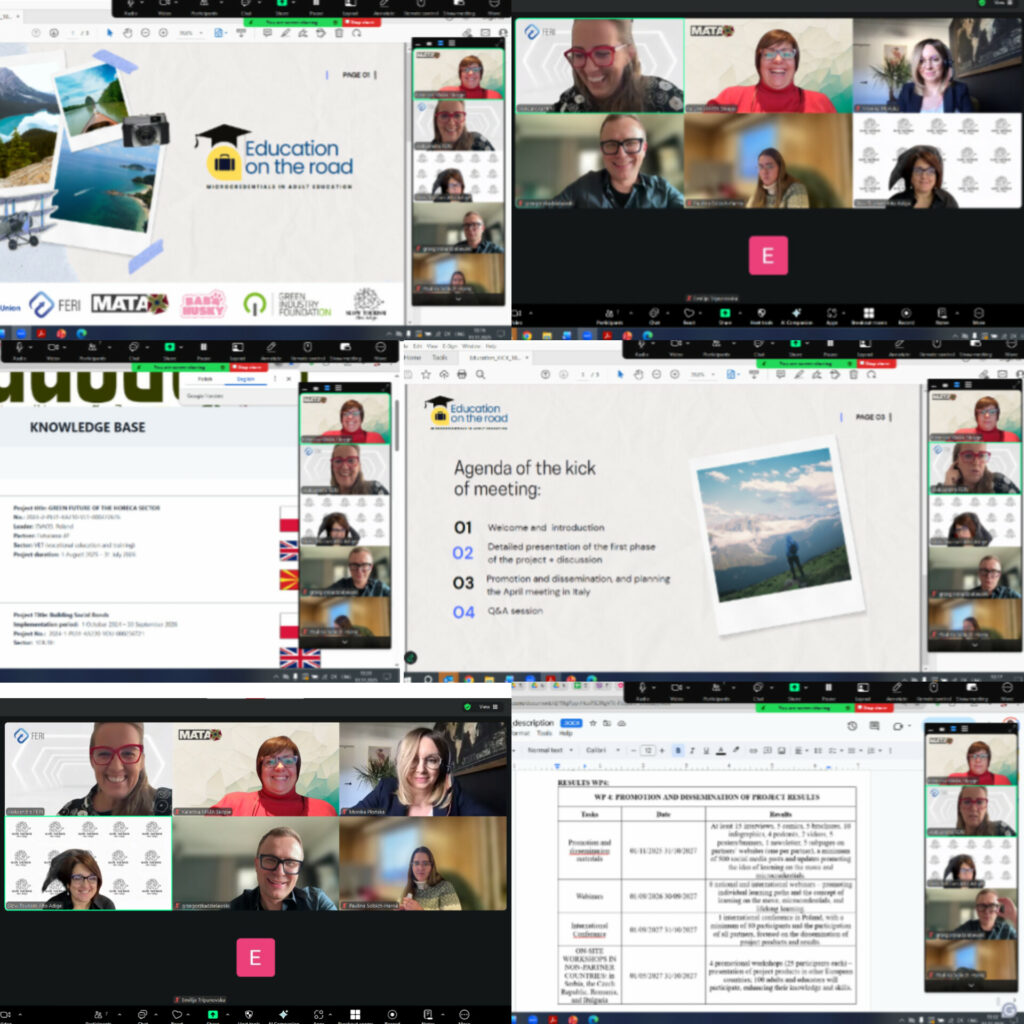Viewport: 1024px width, 1024px height.
Task: Click the font size 12 field in Google Docs
Action: pyautogui.click(x=648, y=750)
